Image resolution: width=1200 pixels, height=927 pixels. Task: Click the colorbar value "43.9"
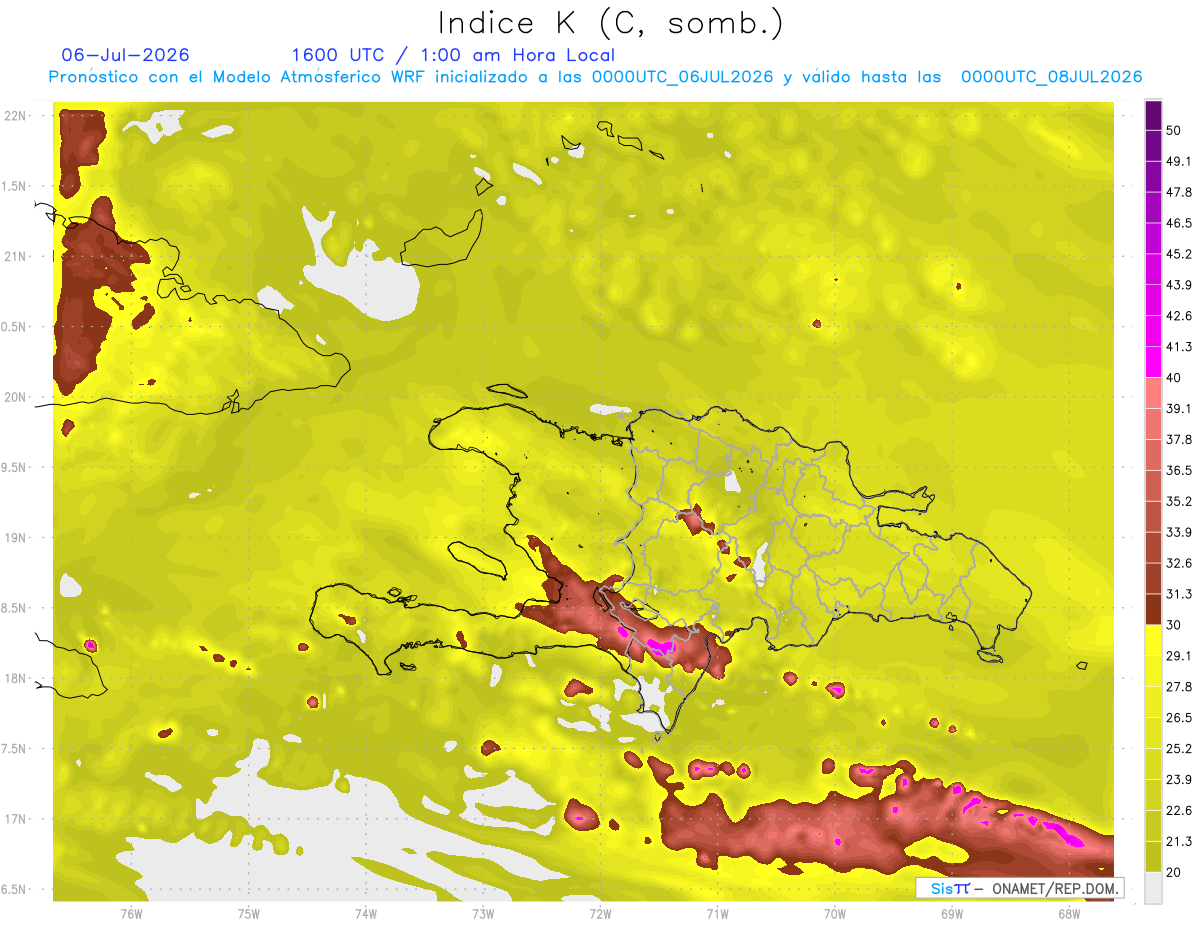pos(1178,285)
